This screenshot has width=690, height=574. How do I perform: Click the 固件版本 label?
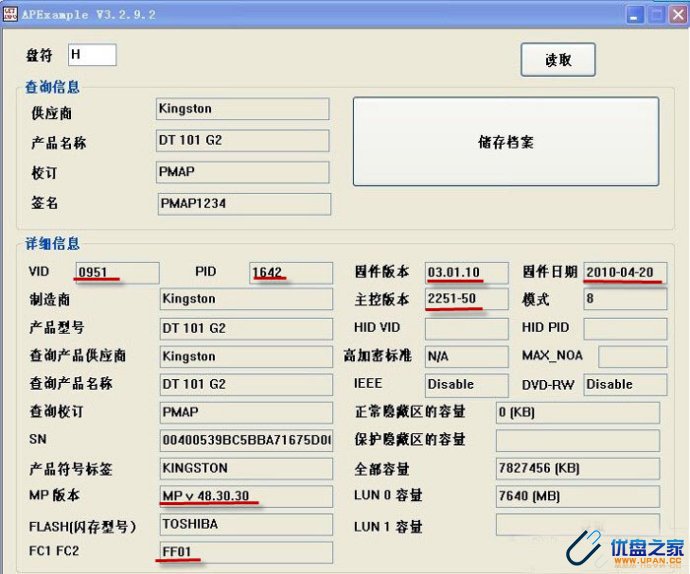click(382, 272)
